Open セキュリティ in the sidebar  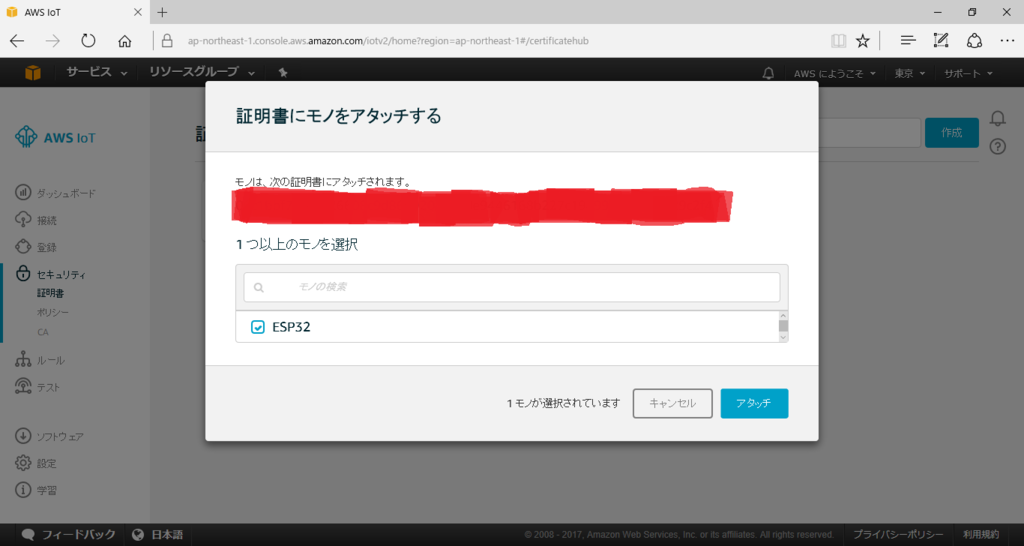click(51, 274)
